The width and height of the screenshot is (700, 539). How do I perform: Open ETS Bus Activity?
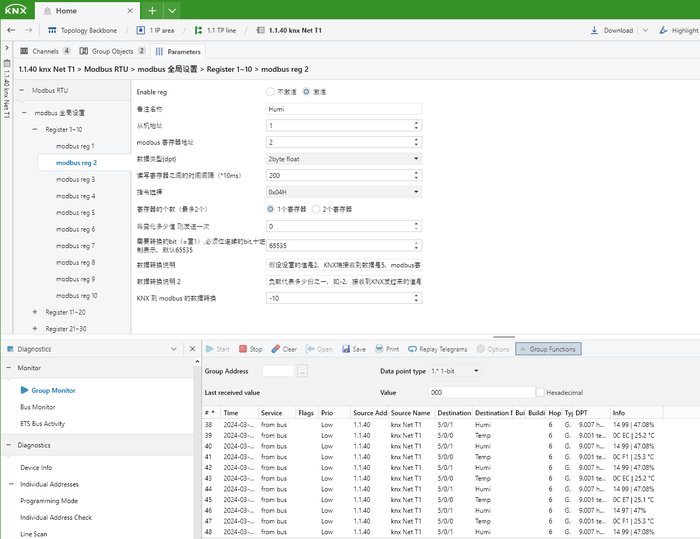(42, 423)
